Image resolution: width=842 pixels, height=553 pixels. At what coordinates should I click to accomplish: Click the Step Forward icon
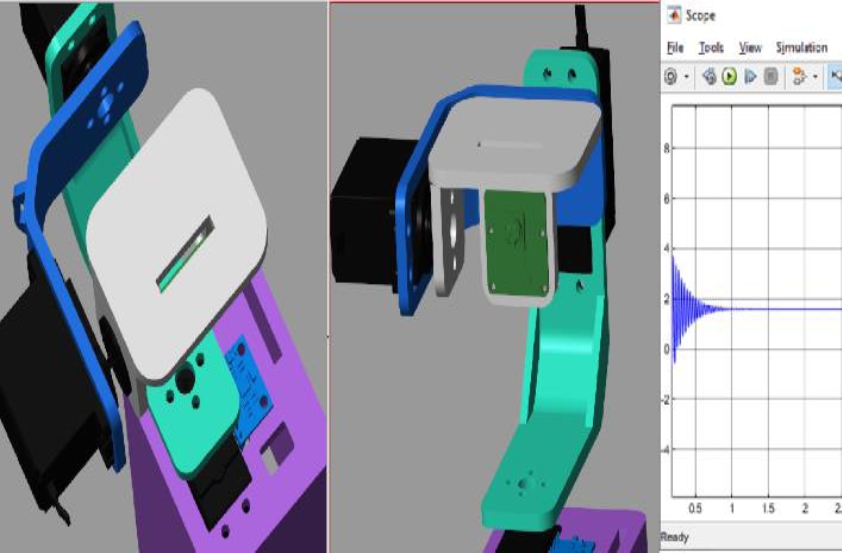(x=750, y=76)
